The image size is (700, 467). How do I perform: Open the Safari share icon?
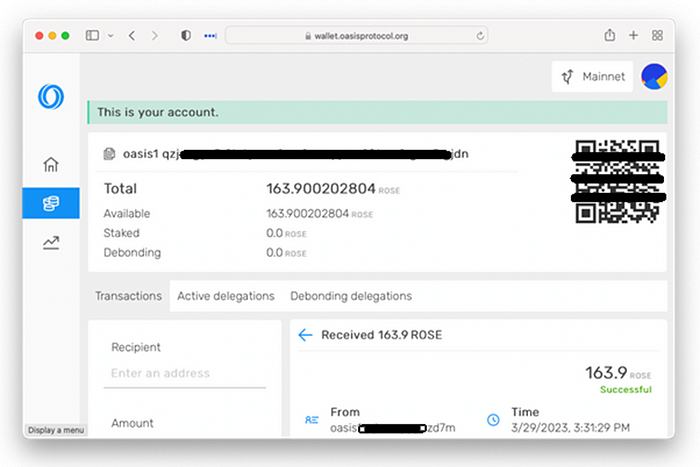point(609,35)
